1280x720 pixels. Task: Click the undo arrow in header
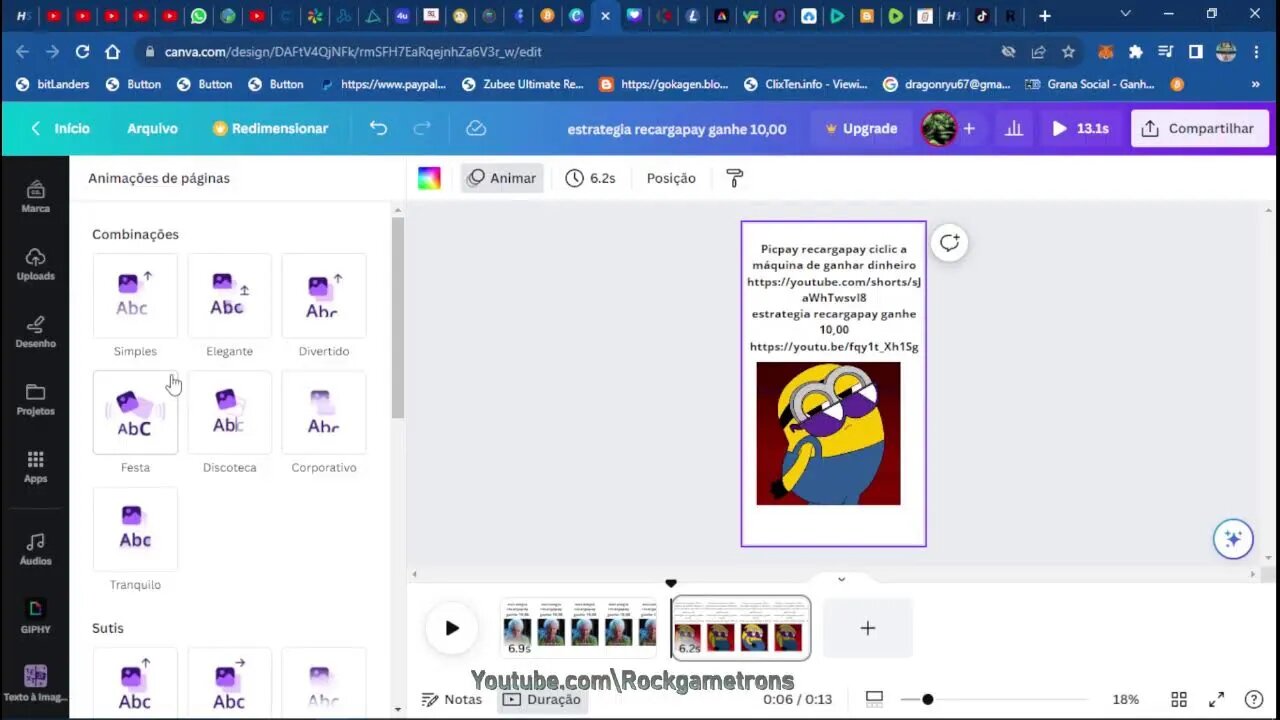[x=378, y=128]
